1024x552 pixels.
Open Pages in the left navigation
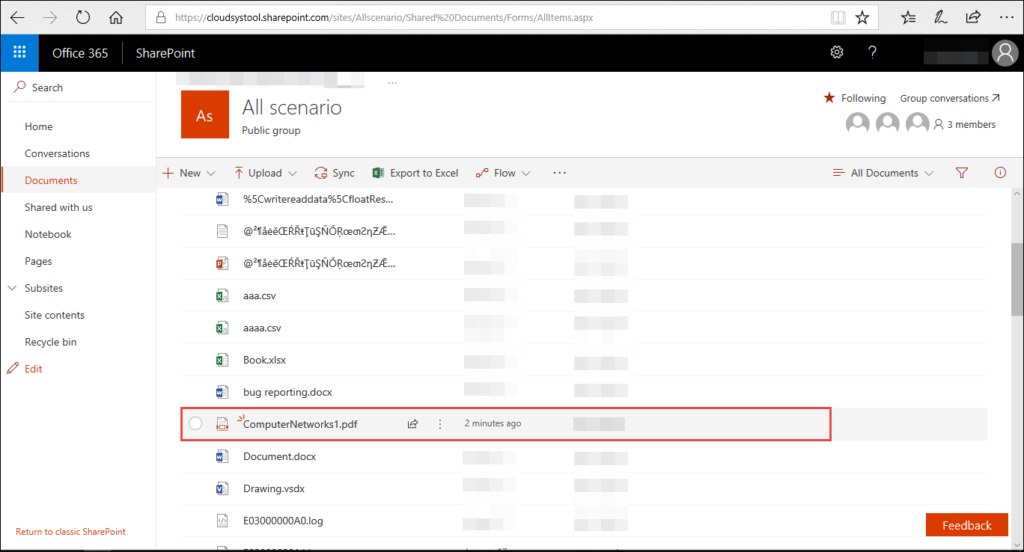[38, 261]
